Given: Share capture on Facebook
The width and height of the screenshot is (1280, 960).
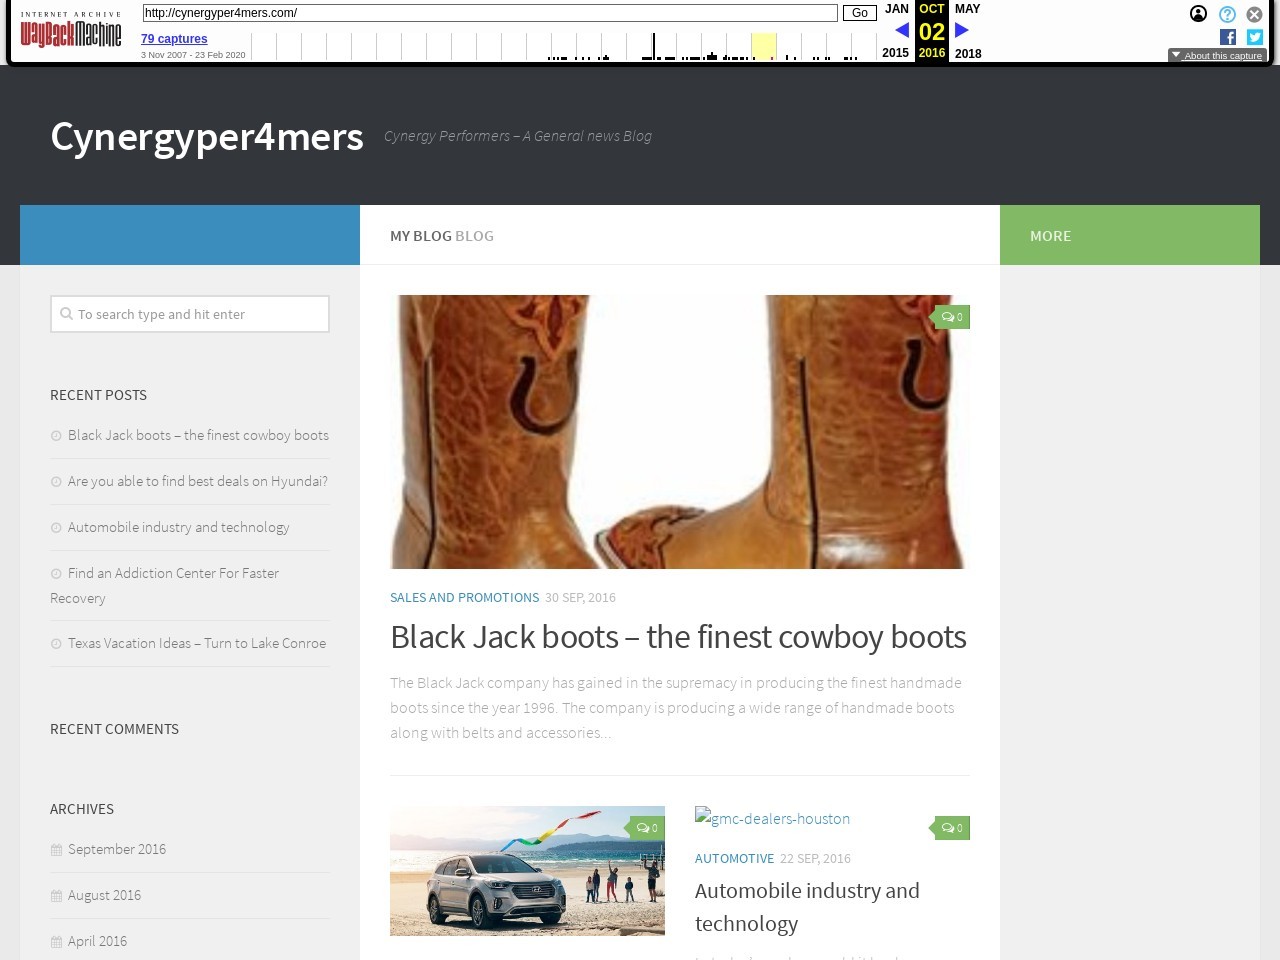Looking at the screenshot, I should (x=1228, y=37).
